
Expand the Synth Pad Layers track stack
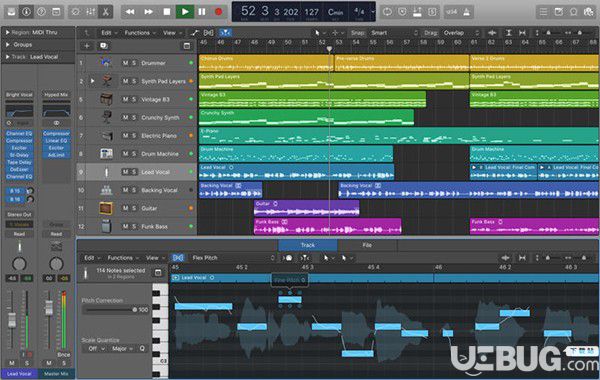pos(92,81)
